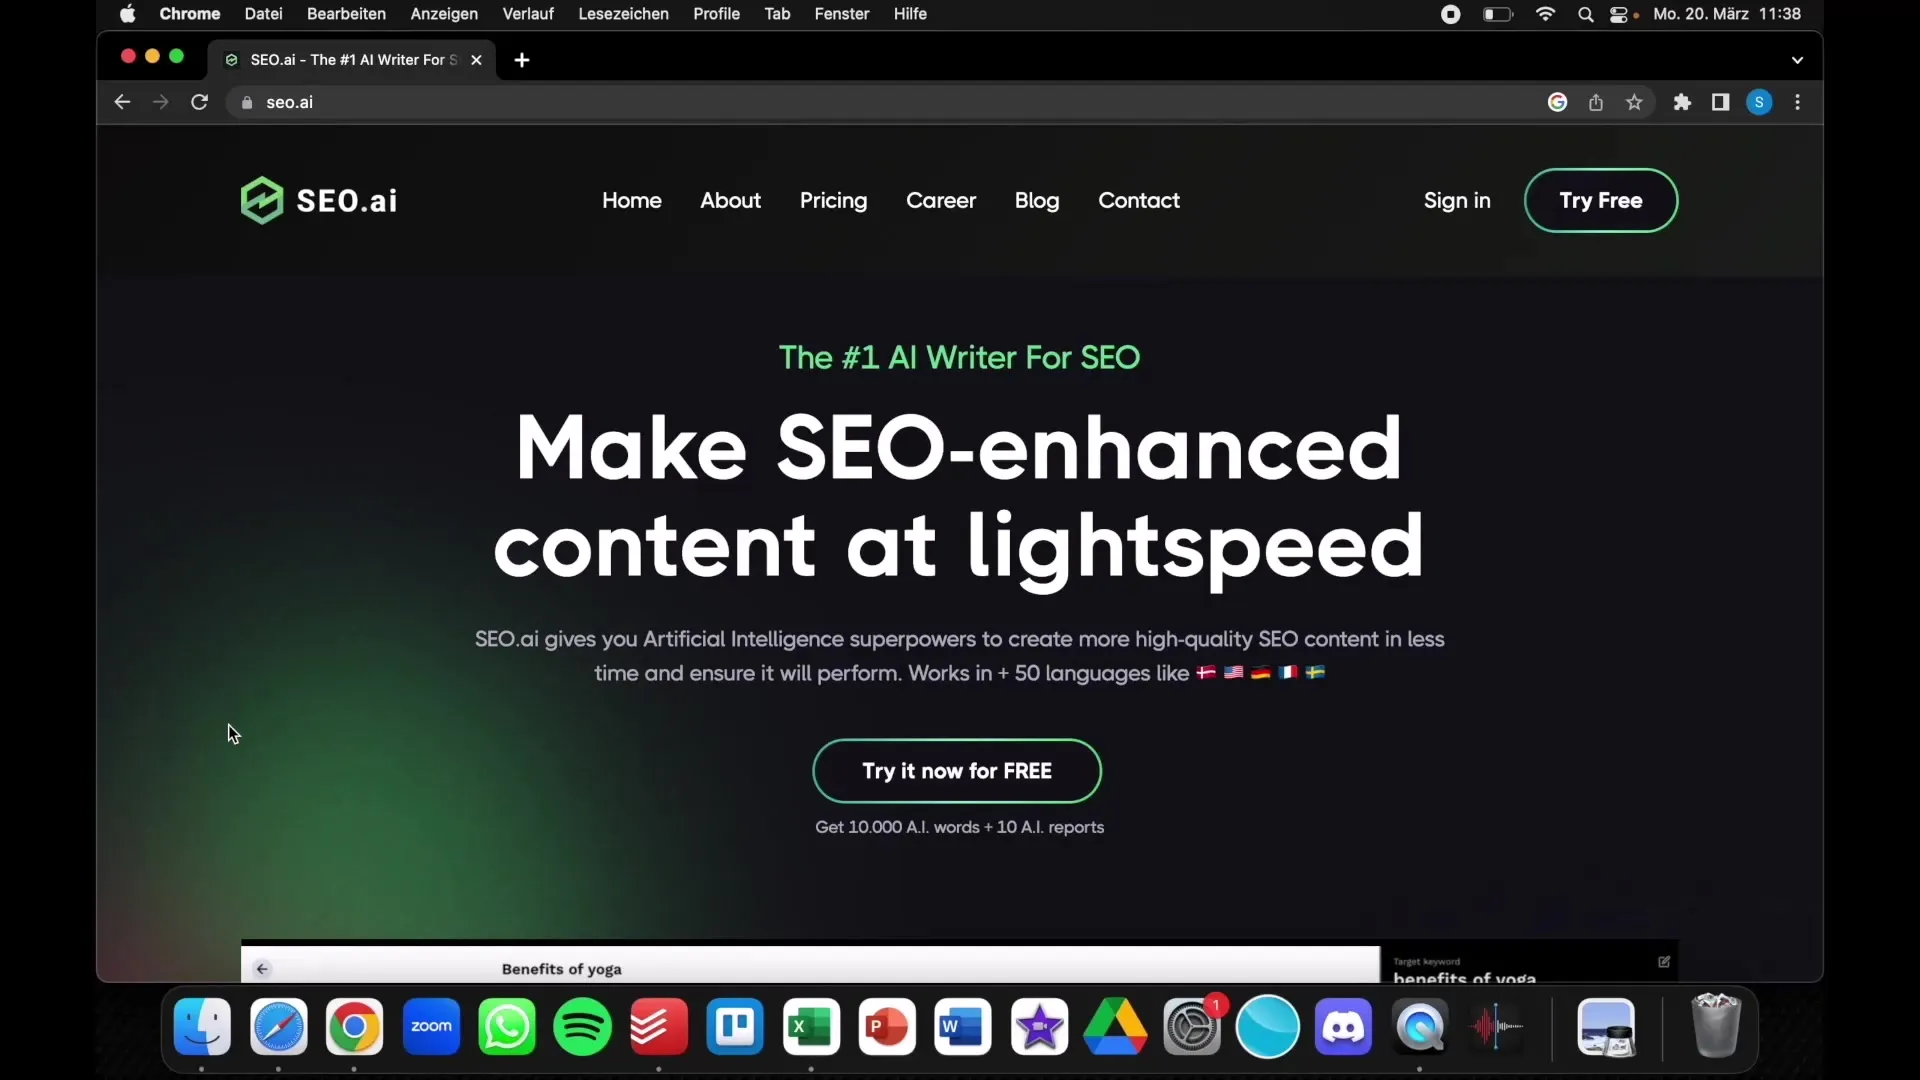Open Zoom from the dock
Image resolution: width=1920 pixels, height=1080 pixels.
430,1026
